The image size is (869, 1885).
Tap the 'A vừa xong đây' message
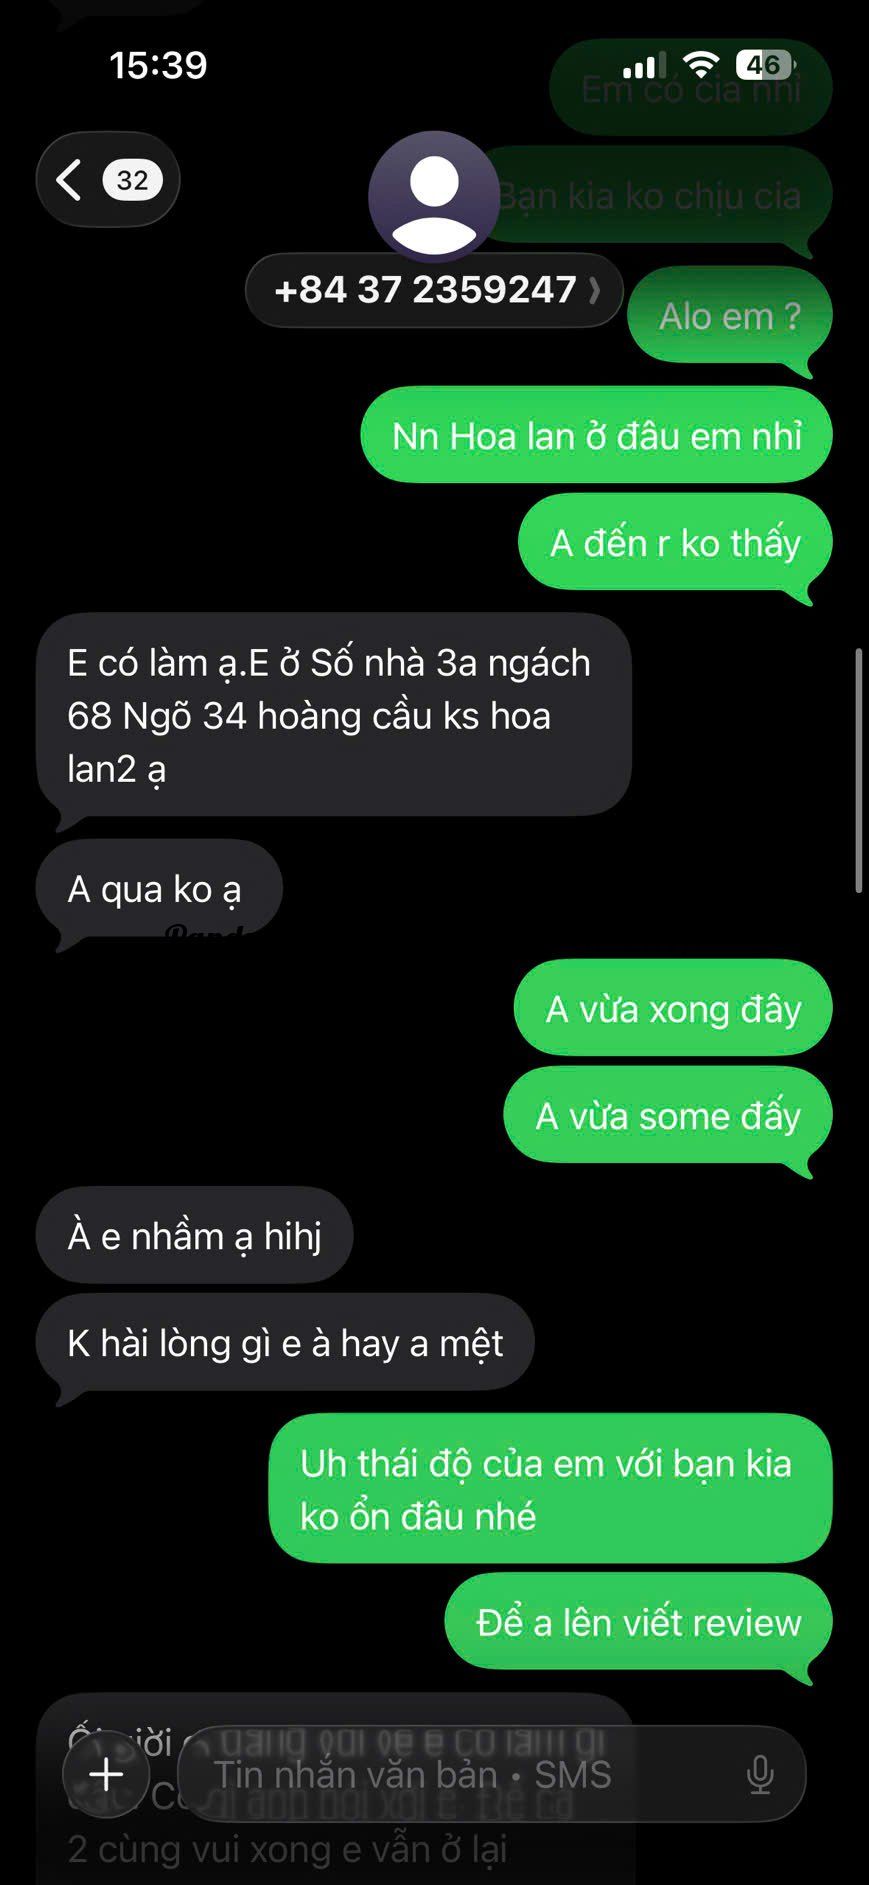point(673,1008)
